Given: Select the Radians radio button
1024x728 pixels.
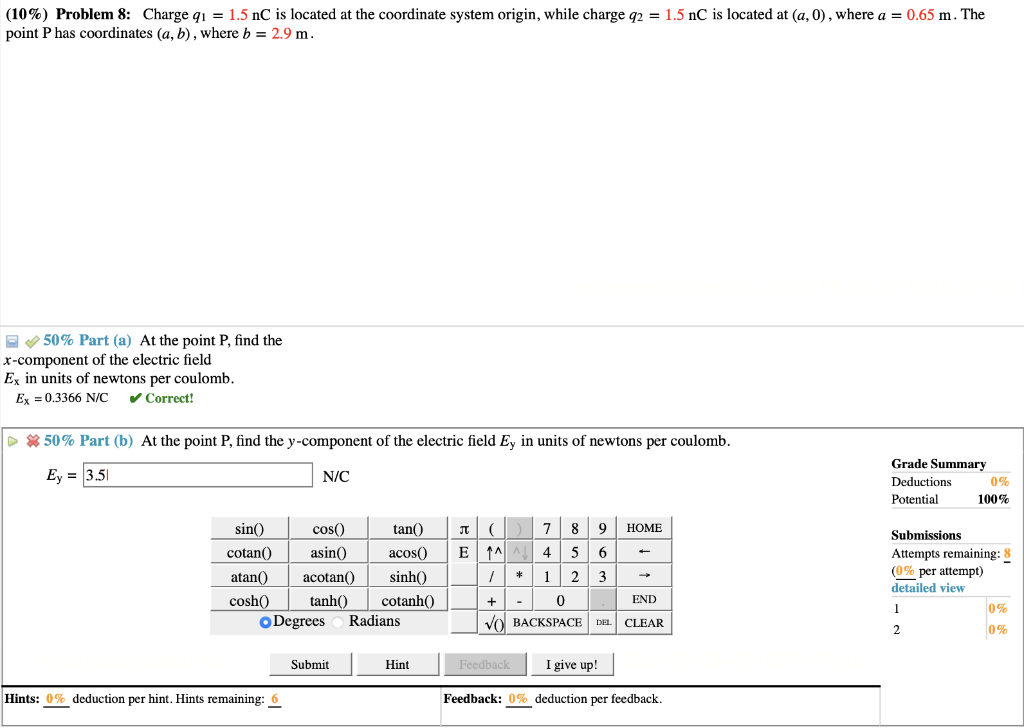Looking at the screenshot, I should coord(339,621).
